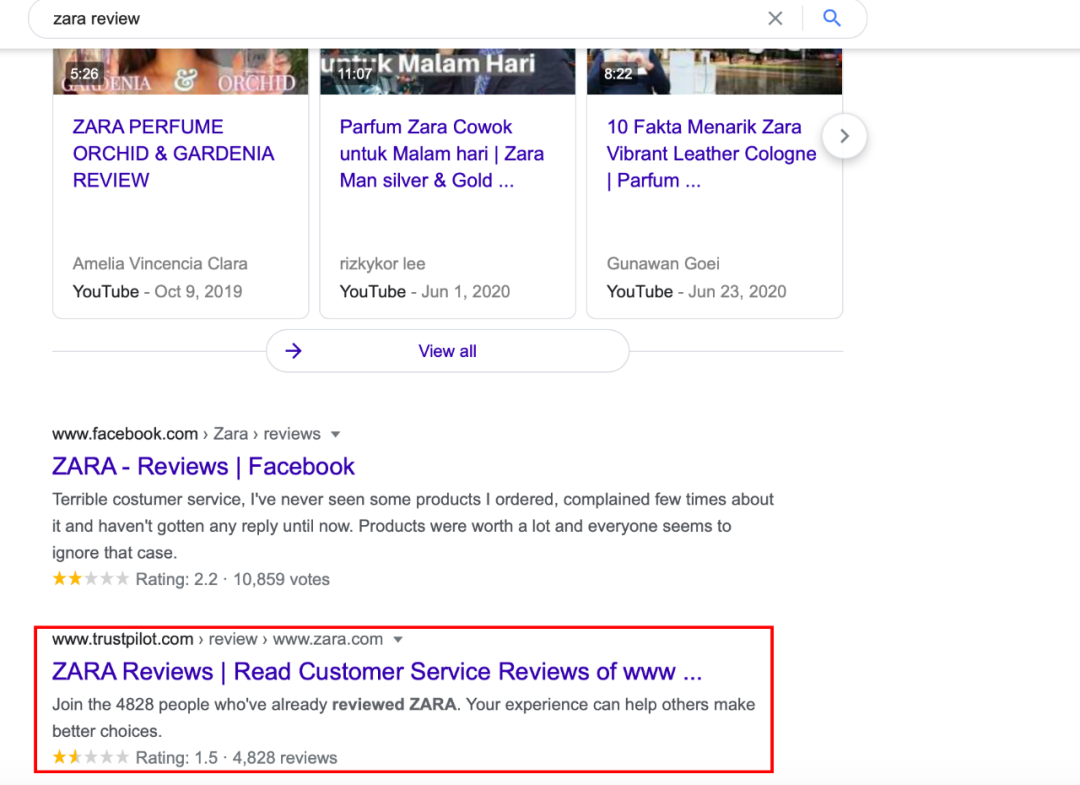Open 'ZARA PERFUME ORCHID & GARDENIA REVIEW' link
The width and height of the screenshot is (1080, 785).
[174, 154]
